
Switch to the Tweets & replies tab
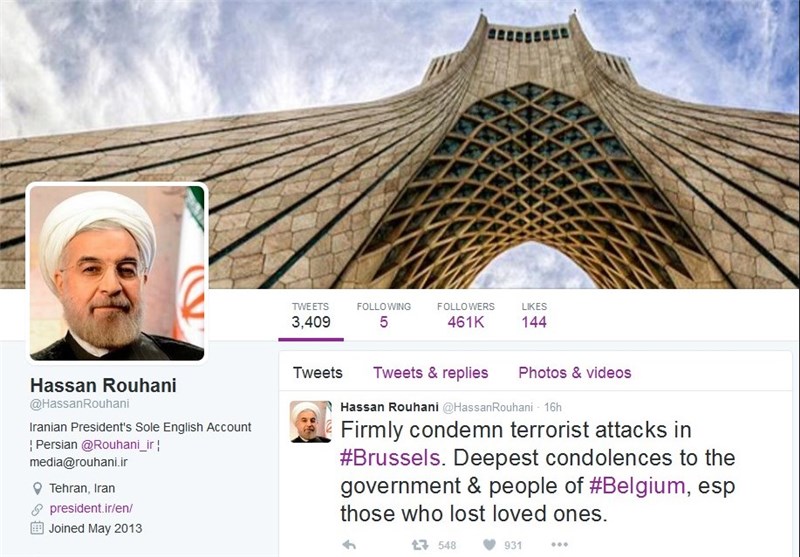click(x=431, y=373)
